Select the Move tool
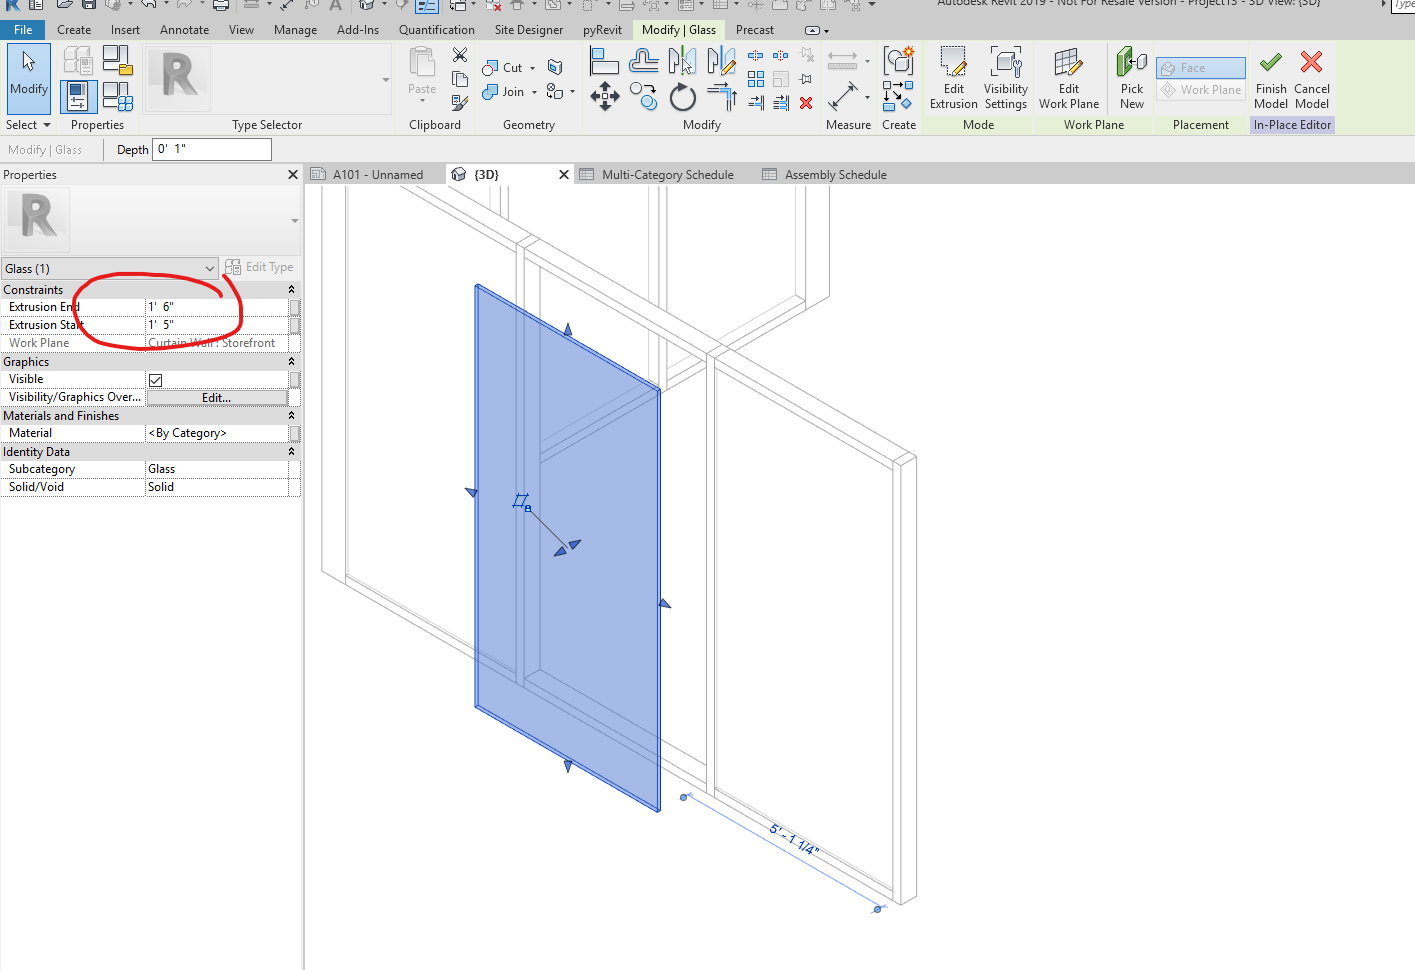Screen dimensions: 1415x970 [604, 97]
